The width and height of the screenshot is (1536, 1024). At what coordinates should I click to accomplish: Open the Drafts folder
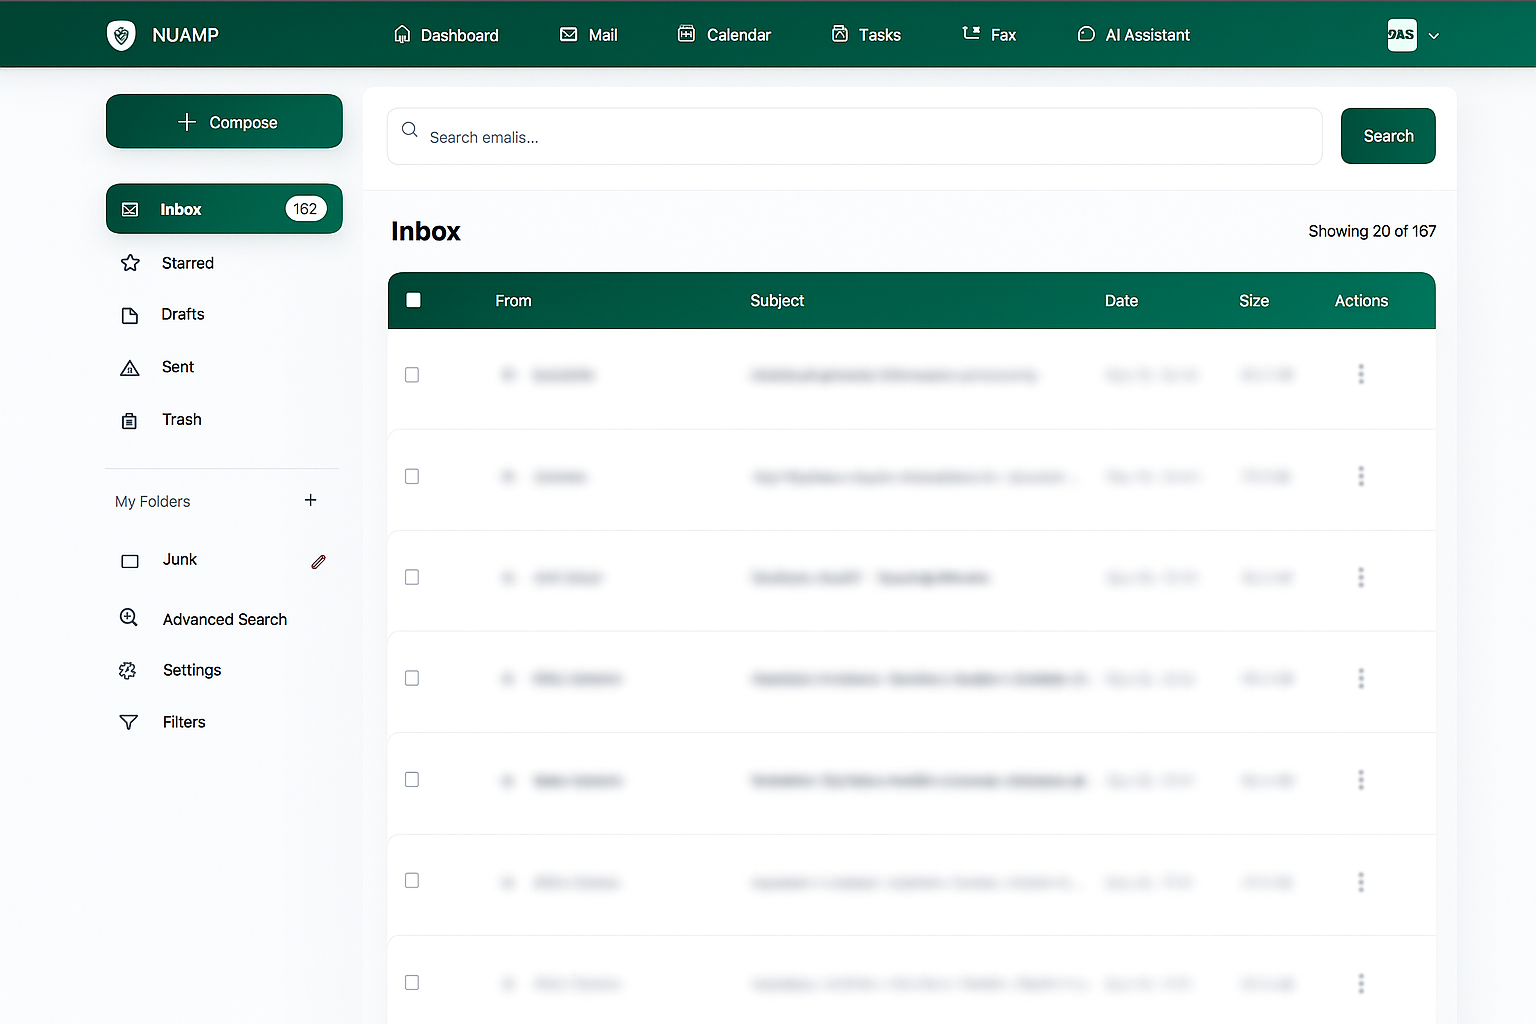[183, 314]
